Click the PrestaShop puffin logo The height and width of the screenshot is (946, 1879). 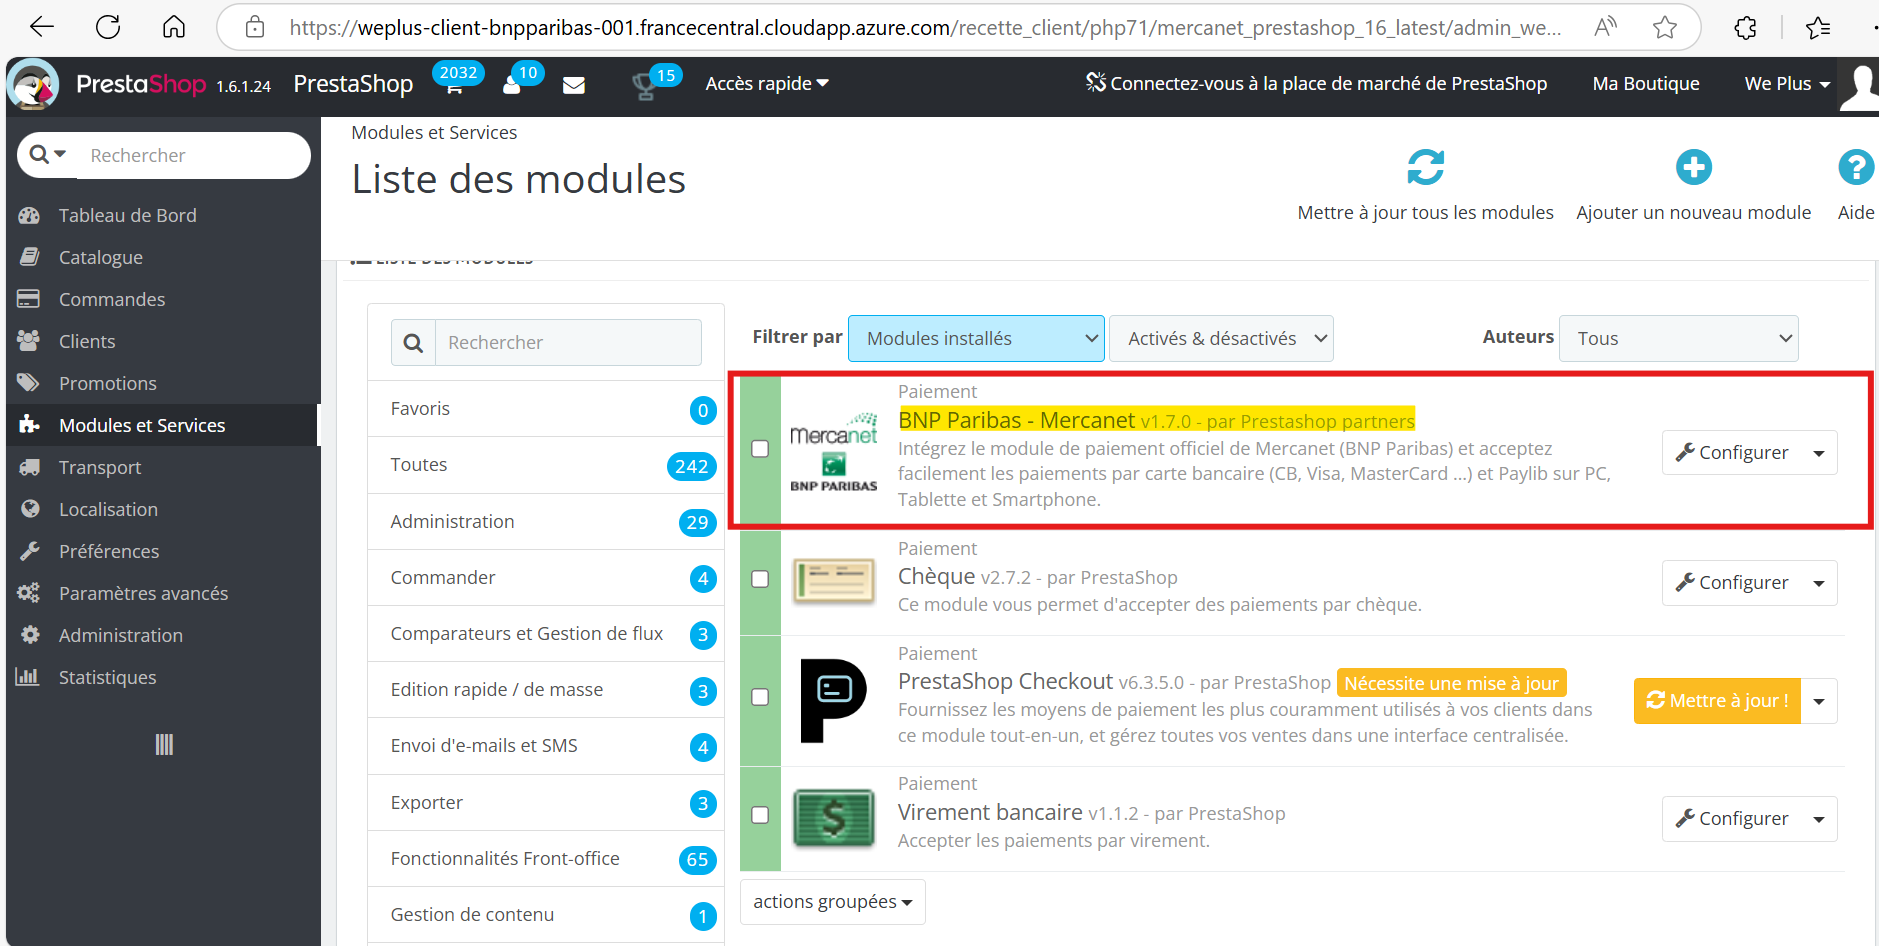point(33,84)
